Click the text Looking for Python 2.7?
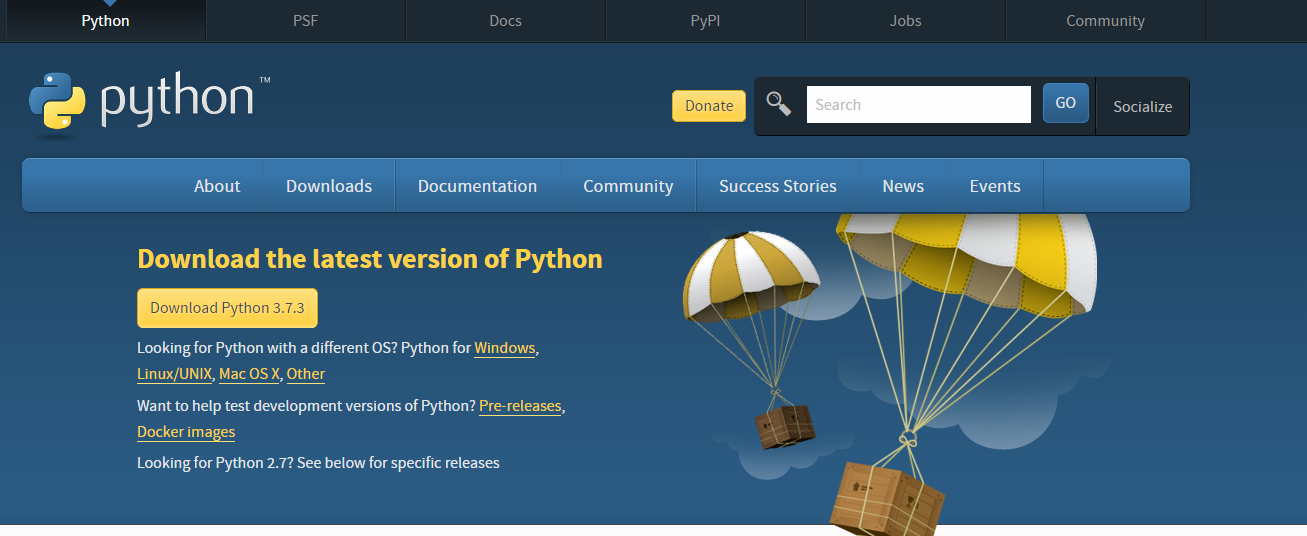Image resolution: width=1307 pixels, height=536 pixels. [x=214, y=463]
